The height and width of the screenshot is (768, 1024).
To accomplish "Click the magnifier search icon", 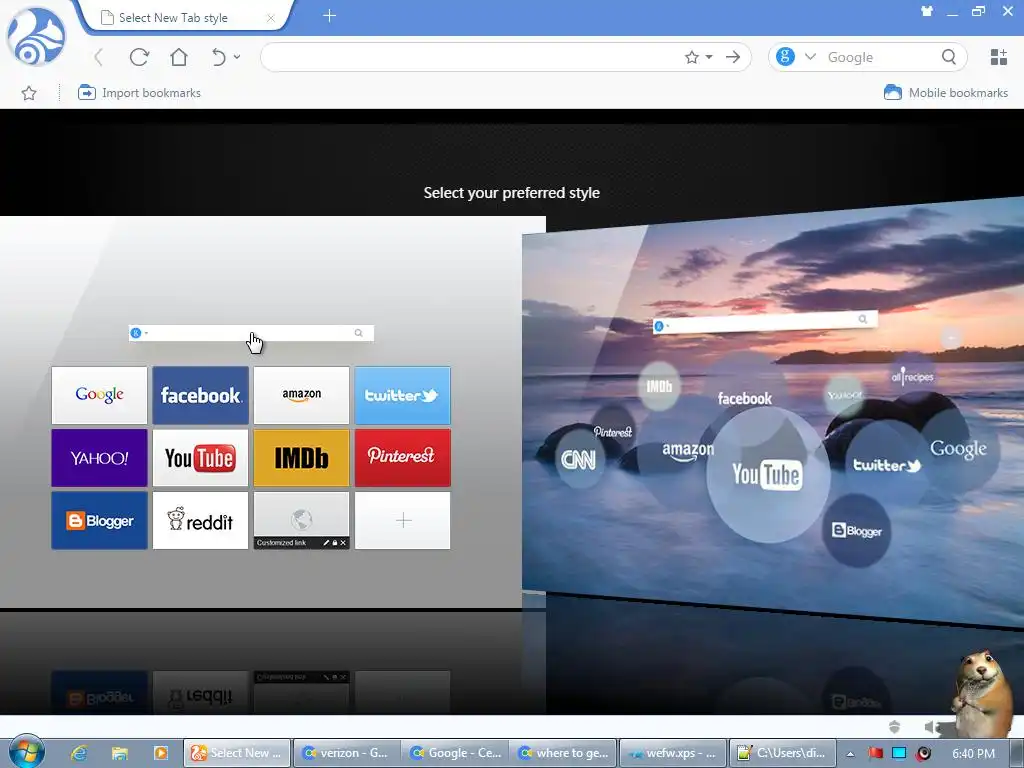I will 949,57.
